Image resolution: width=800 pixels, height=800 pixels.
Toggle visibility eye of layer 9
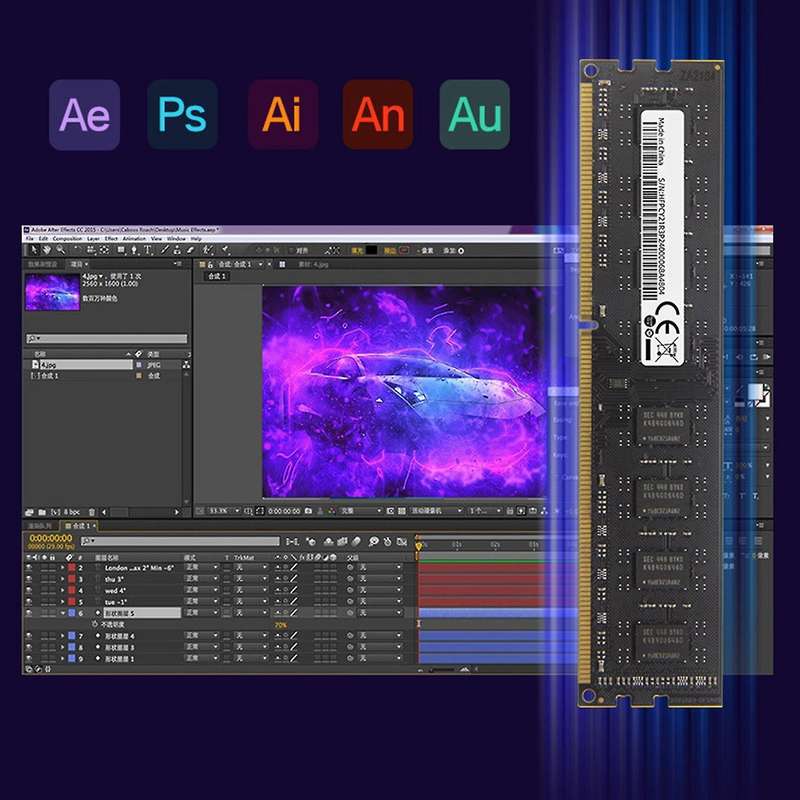click(29, 659)
